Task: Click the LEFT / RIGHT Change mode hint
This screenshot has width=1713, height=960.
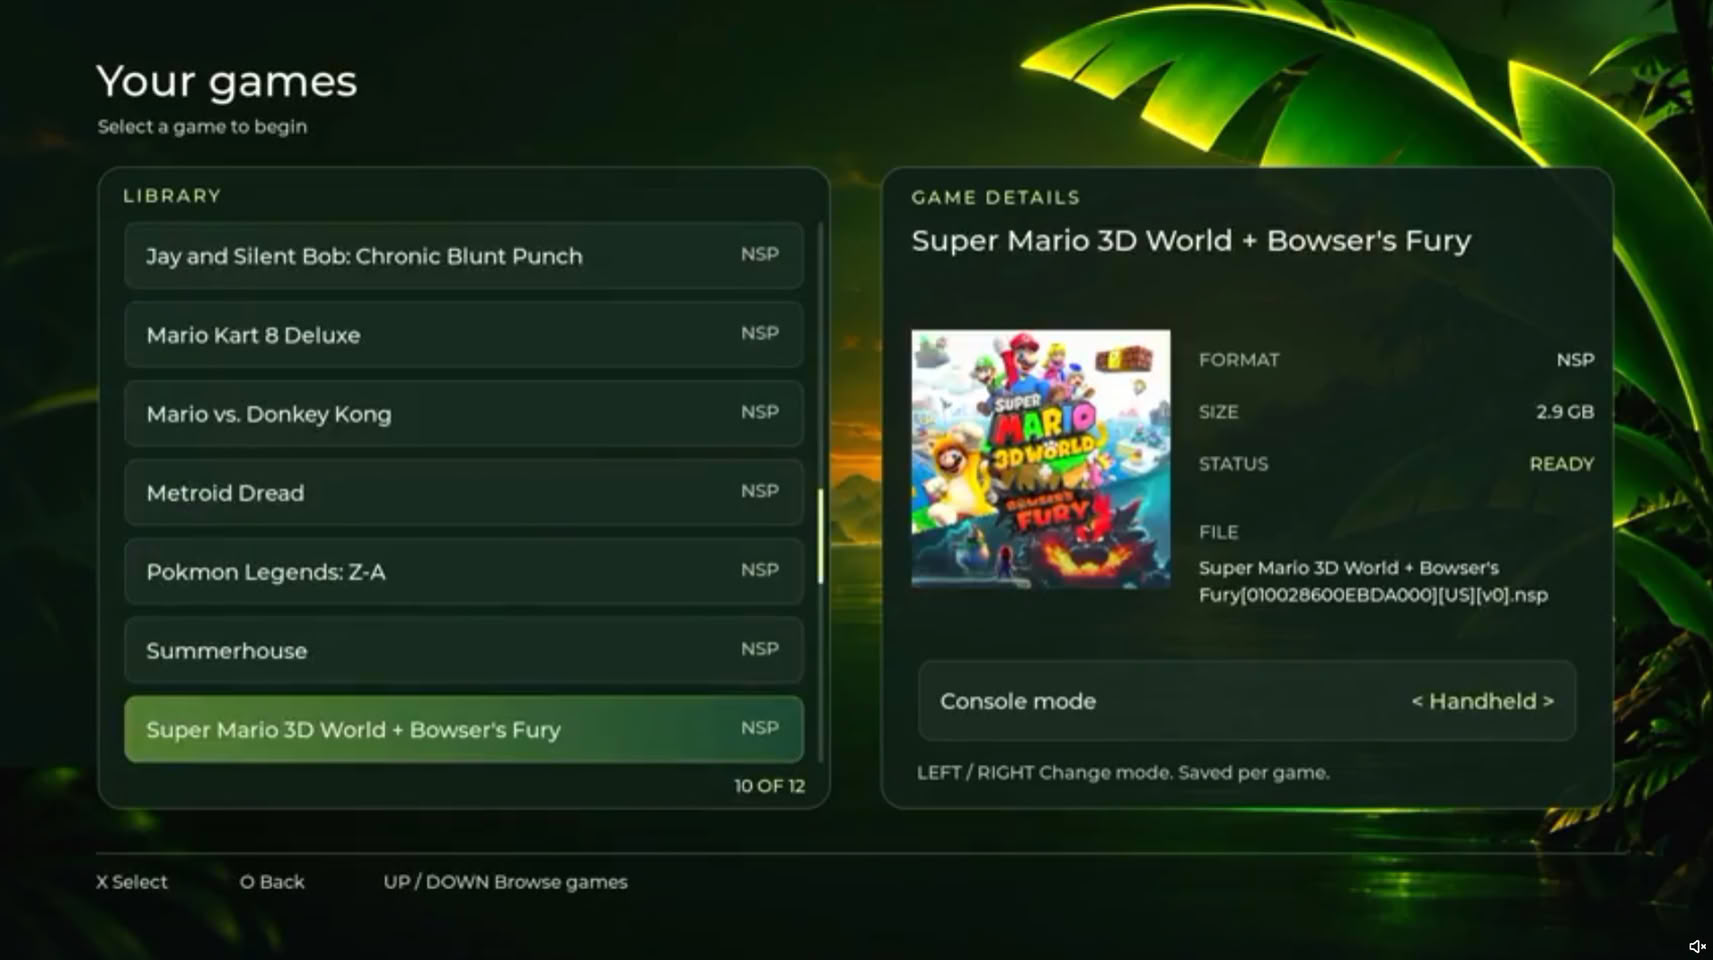Action: click(1123, 772)
